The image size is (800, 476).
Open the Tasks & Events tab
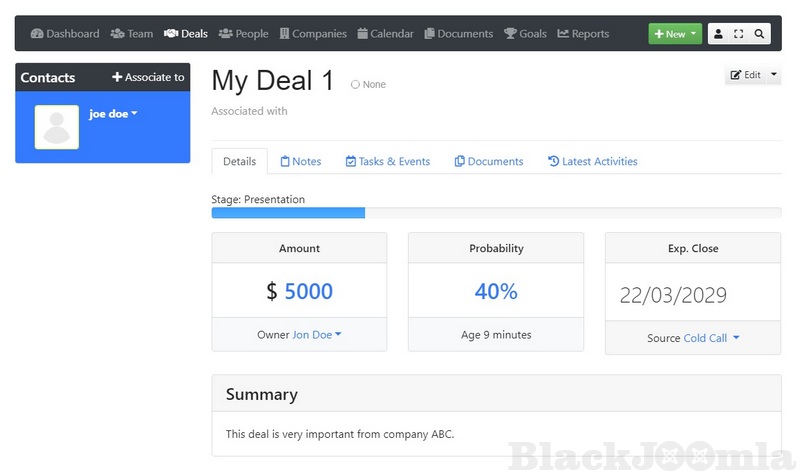pyautogui.click(x=387, y=161)
